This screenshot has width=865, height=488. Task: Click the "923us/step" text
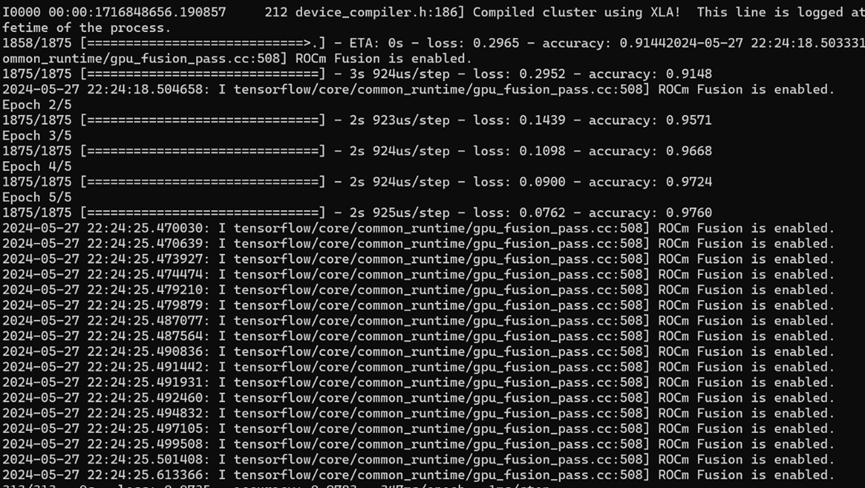click(410, 120)
